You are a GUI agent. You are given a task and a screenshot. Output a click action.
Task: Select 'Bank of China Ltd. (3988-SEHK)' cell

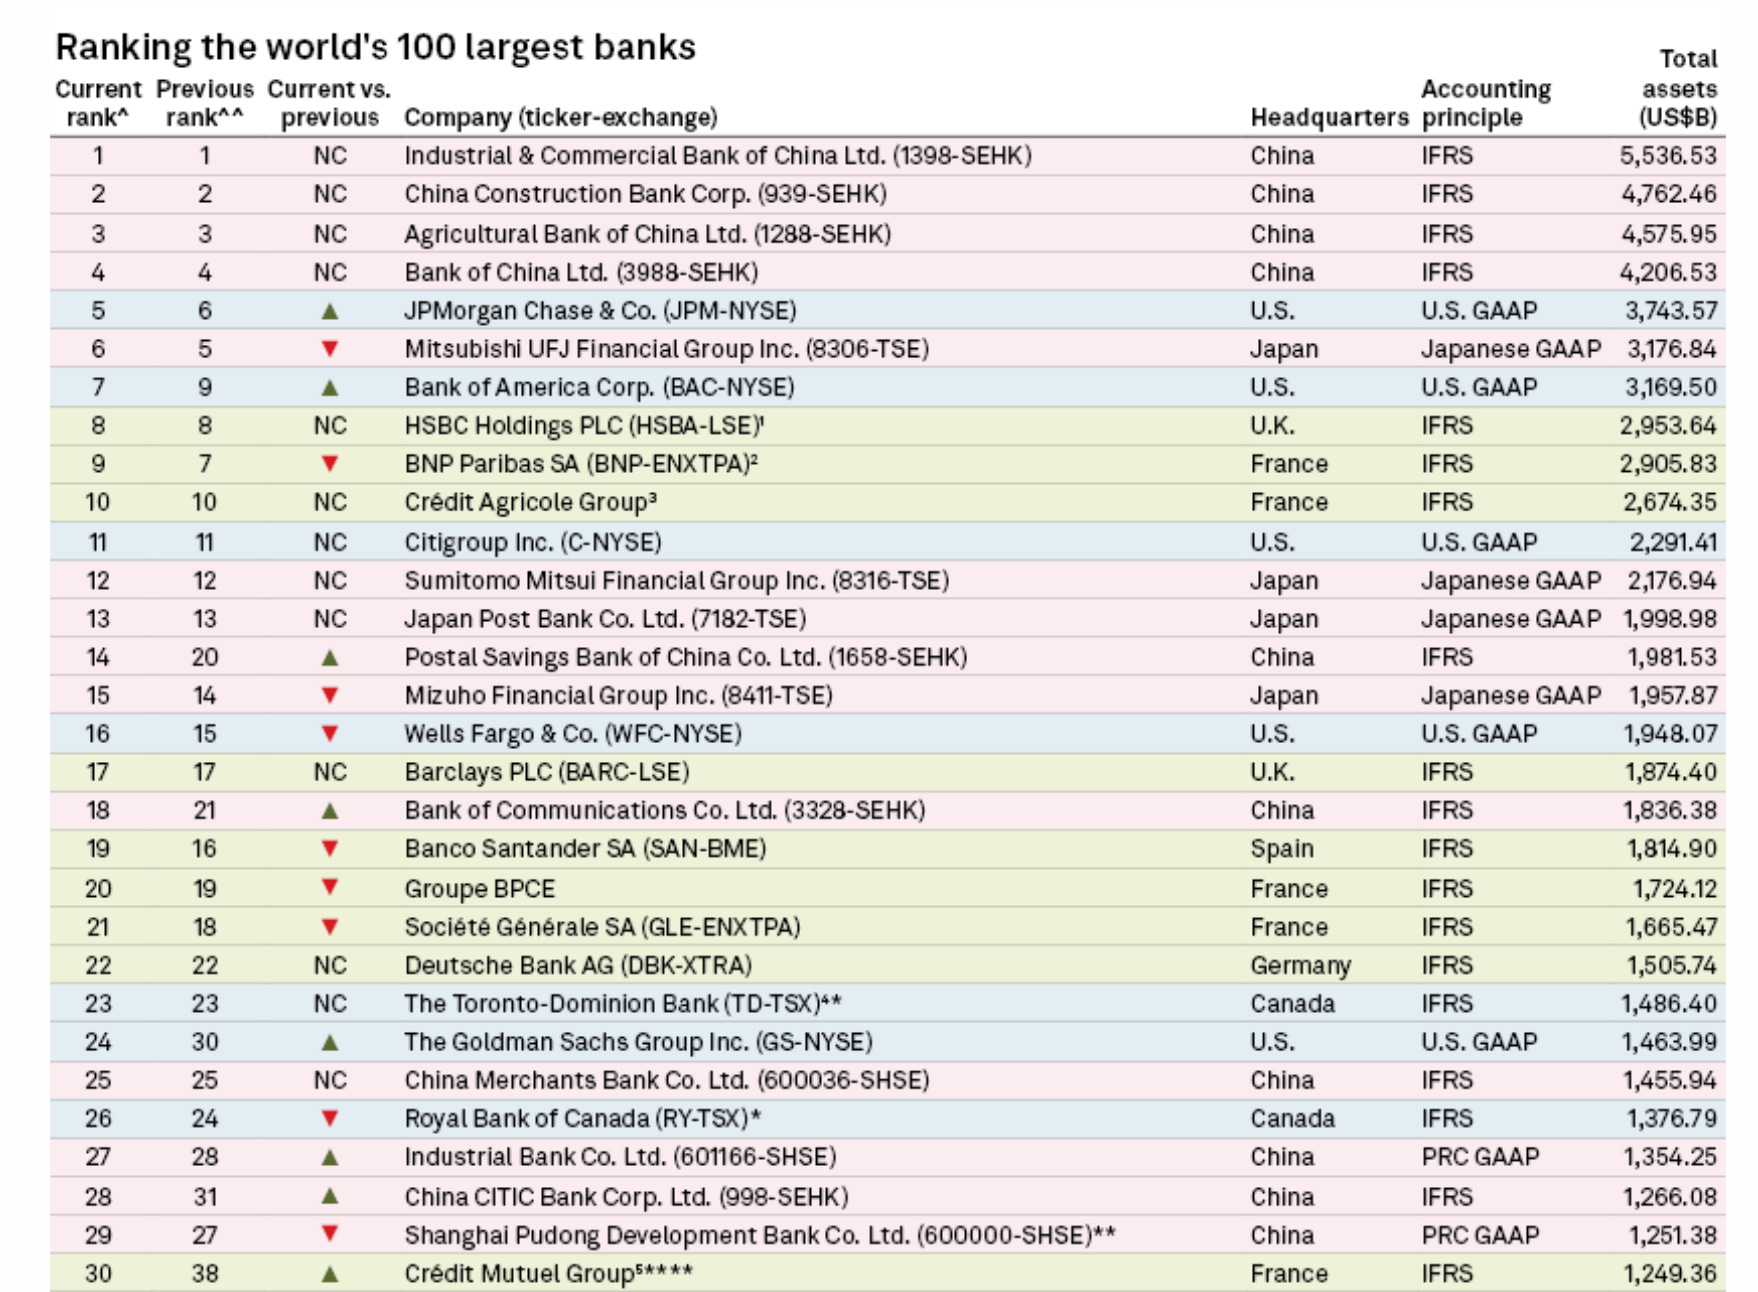581,272
